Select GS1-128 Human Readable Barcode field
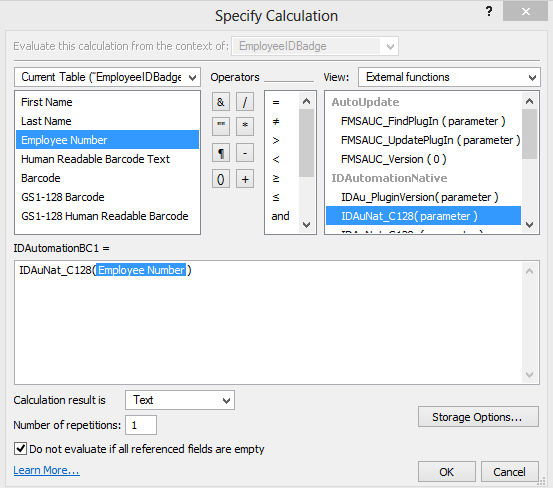 (108, 216)
